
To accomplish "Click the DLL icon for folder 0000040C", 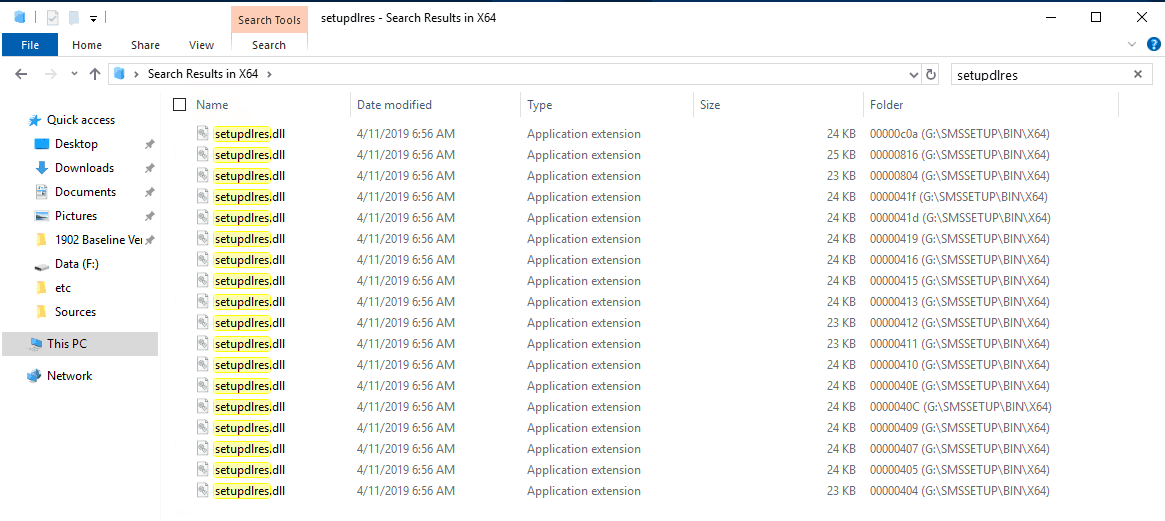I will click(x=204, y=407).
